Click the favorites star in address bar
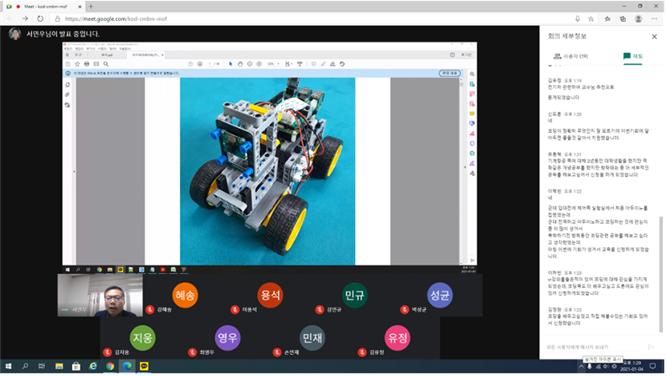The height and width of the screenshot is (376, 667). pos(591,19)
